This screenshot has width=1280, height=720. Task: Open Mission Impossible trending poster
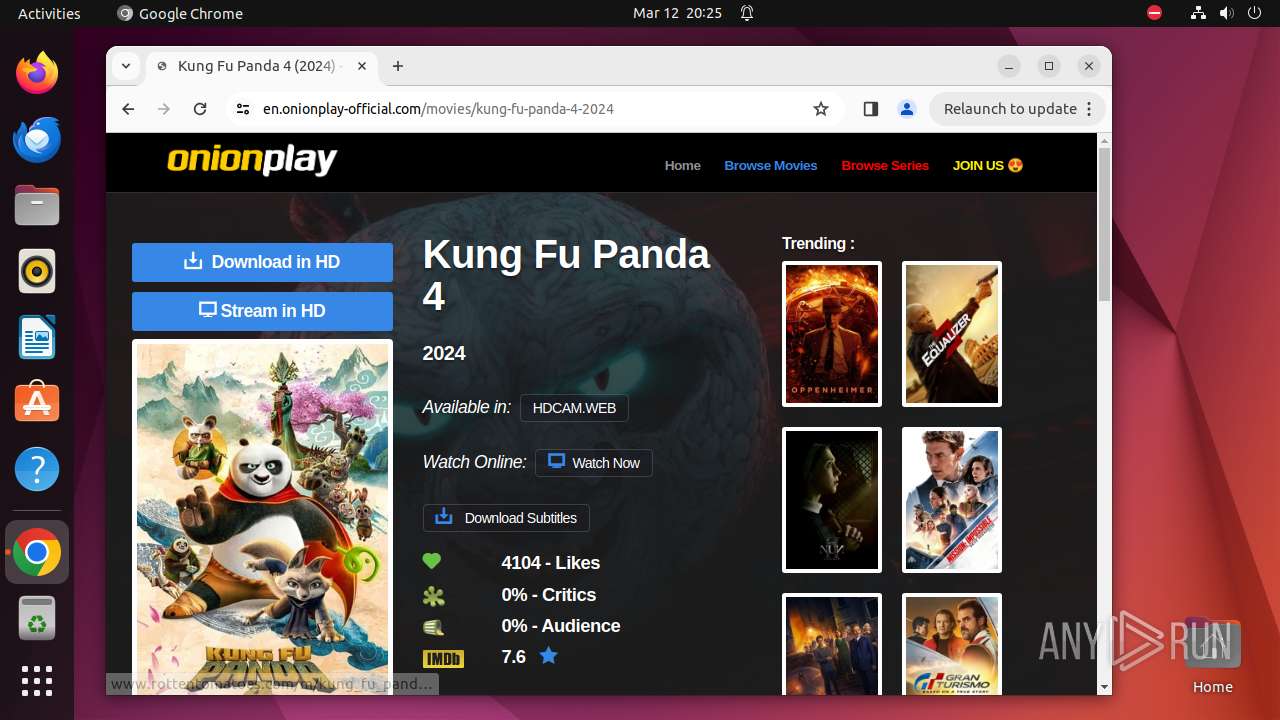pyautogui.click(x=952, y=500)
